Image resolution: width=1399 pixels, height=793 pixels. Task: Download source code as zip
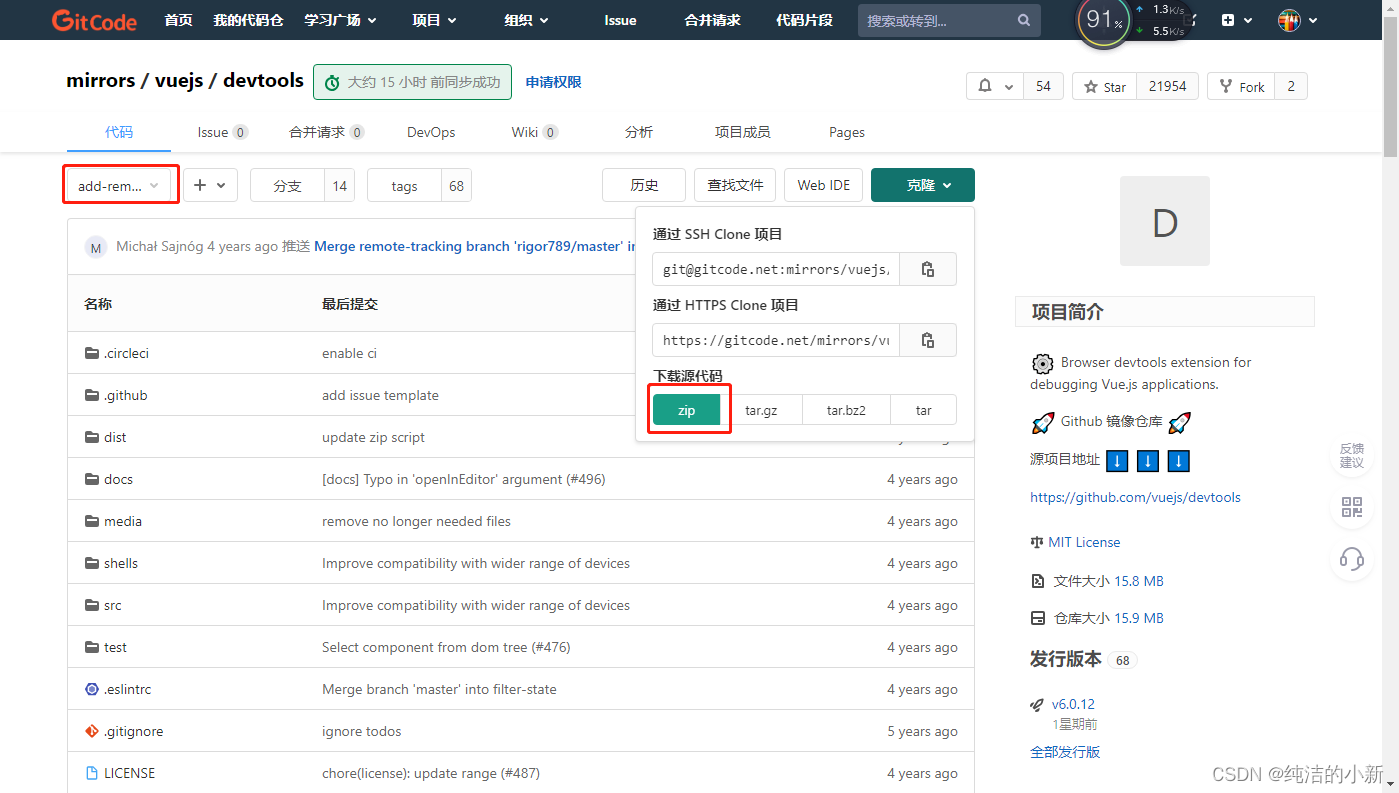click(x=687, y=409)
